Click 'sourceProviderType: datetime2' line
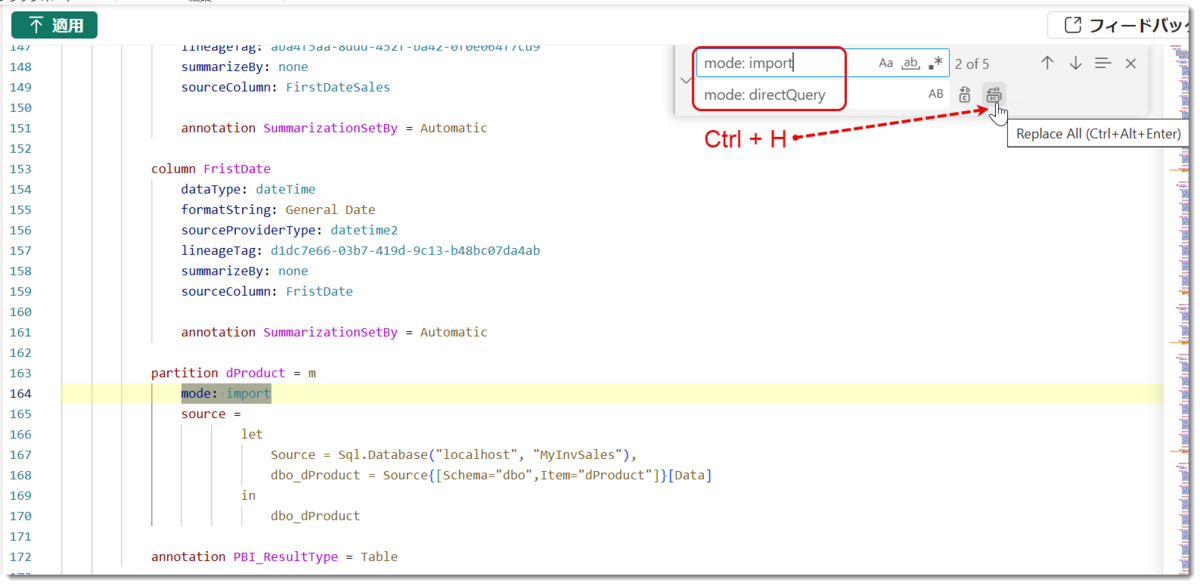The width and height of the screenshot is (1200, 586). pos(289,230)
